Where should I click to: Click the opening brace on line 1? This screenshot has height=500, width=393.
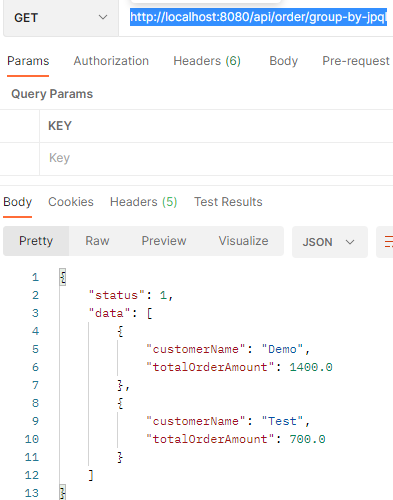tap(63, 277)
